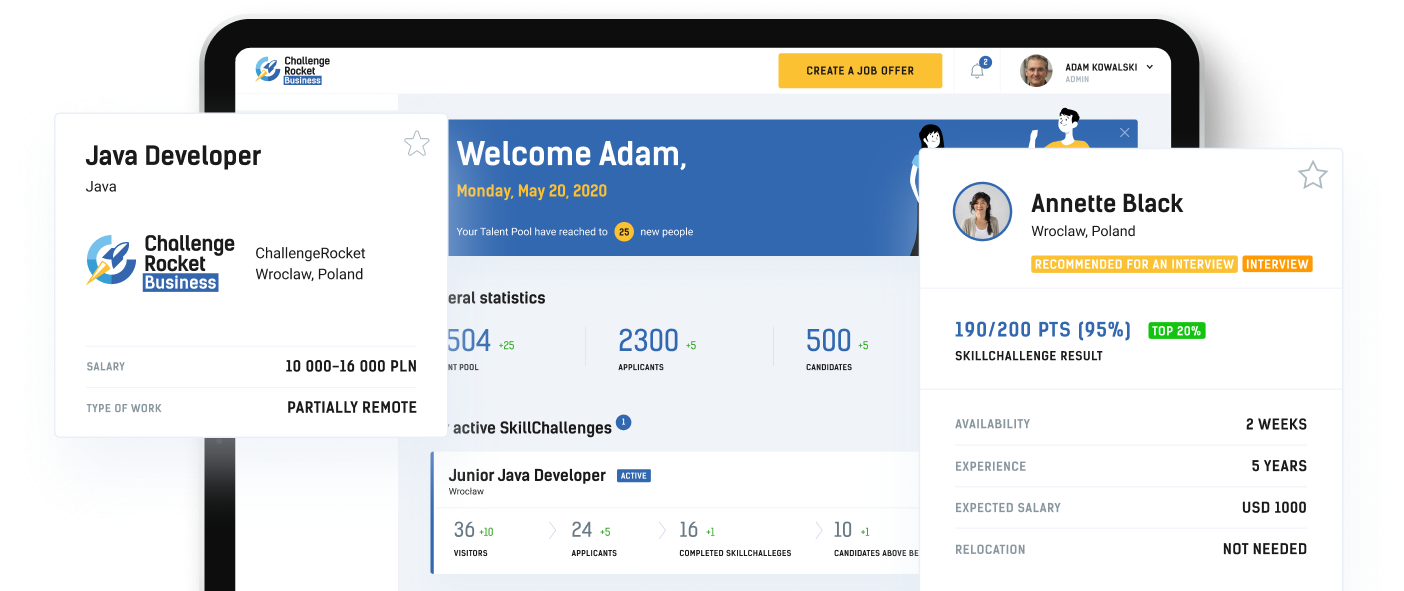Screen dimensions: 1404x591
Task: Star the Annette Black candidate card
Action: (x=1312, y=176)
